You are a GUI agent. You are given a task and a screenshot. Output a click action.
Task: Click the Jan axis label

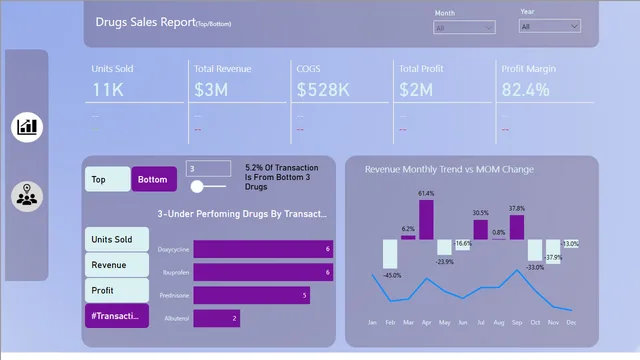pyautogui.click(x=372, y=322)
